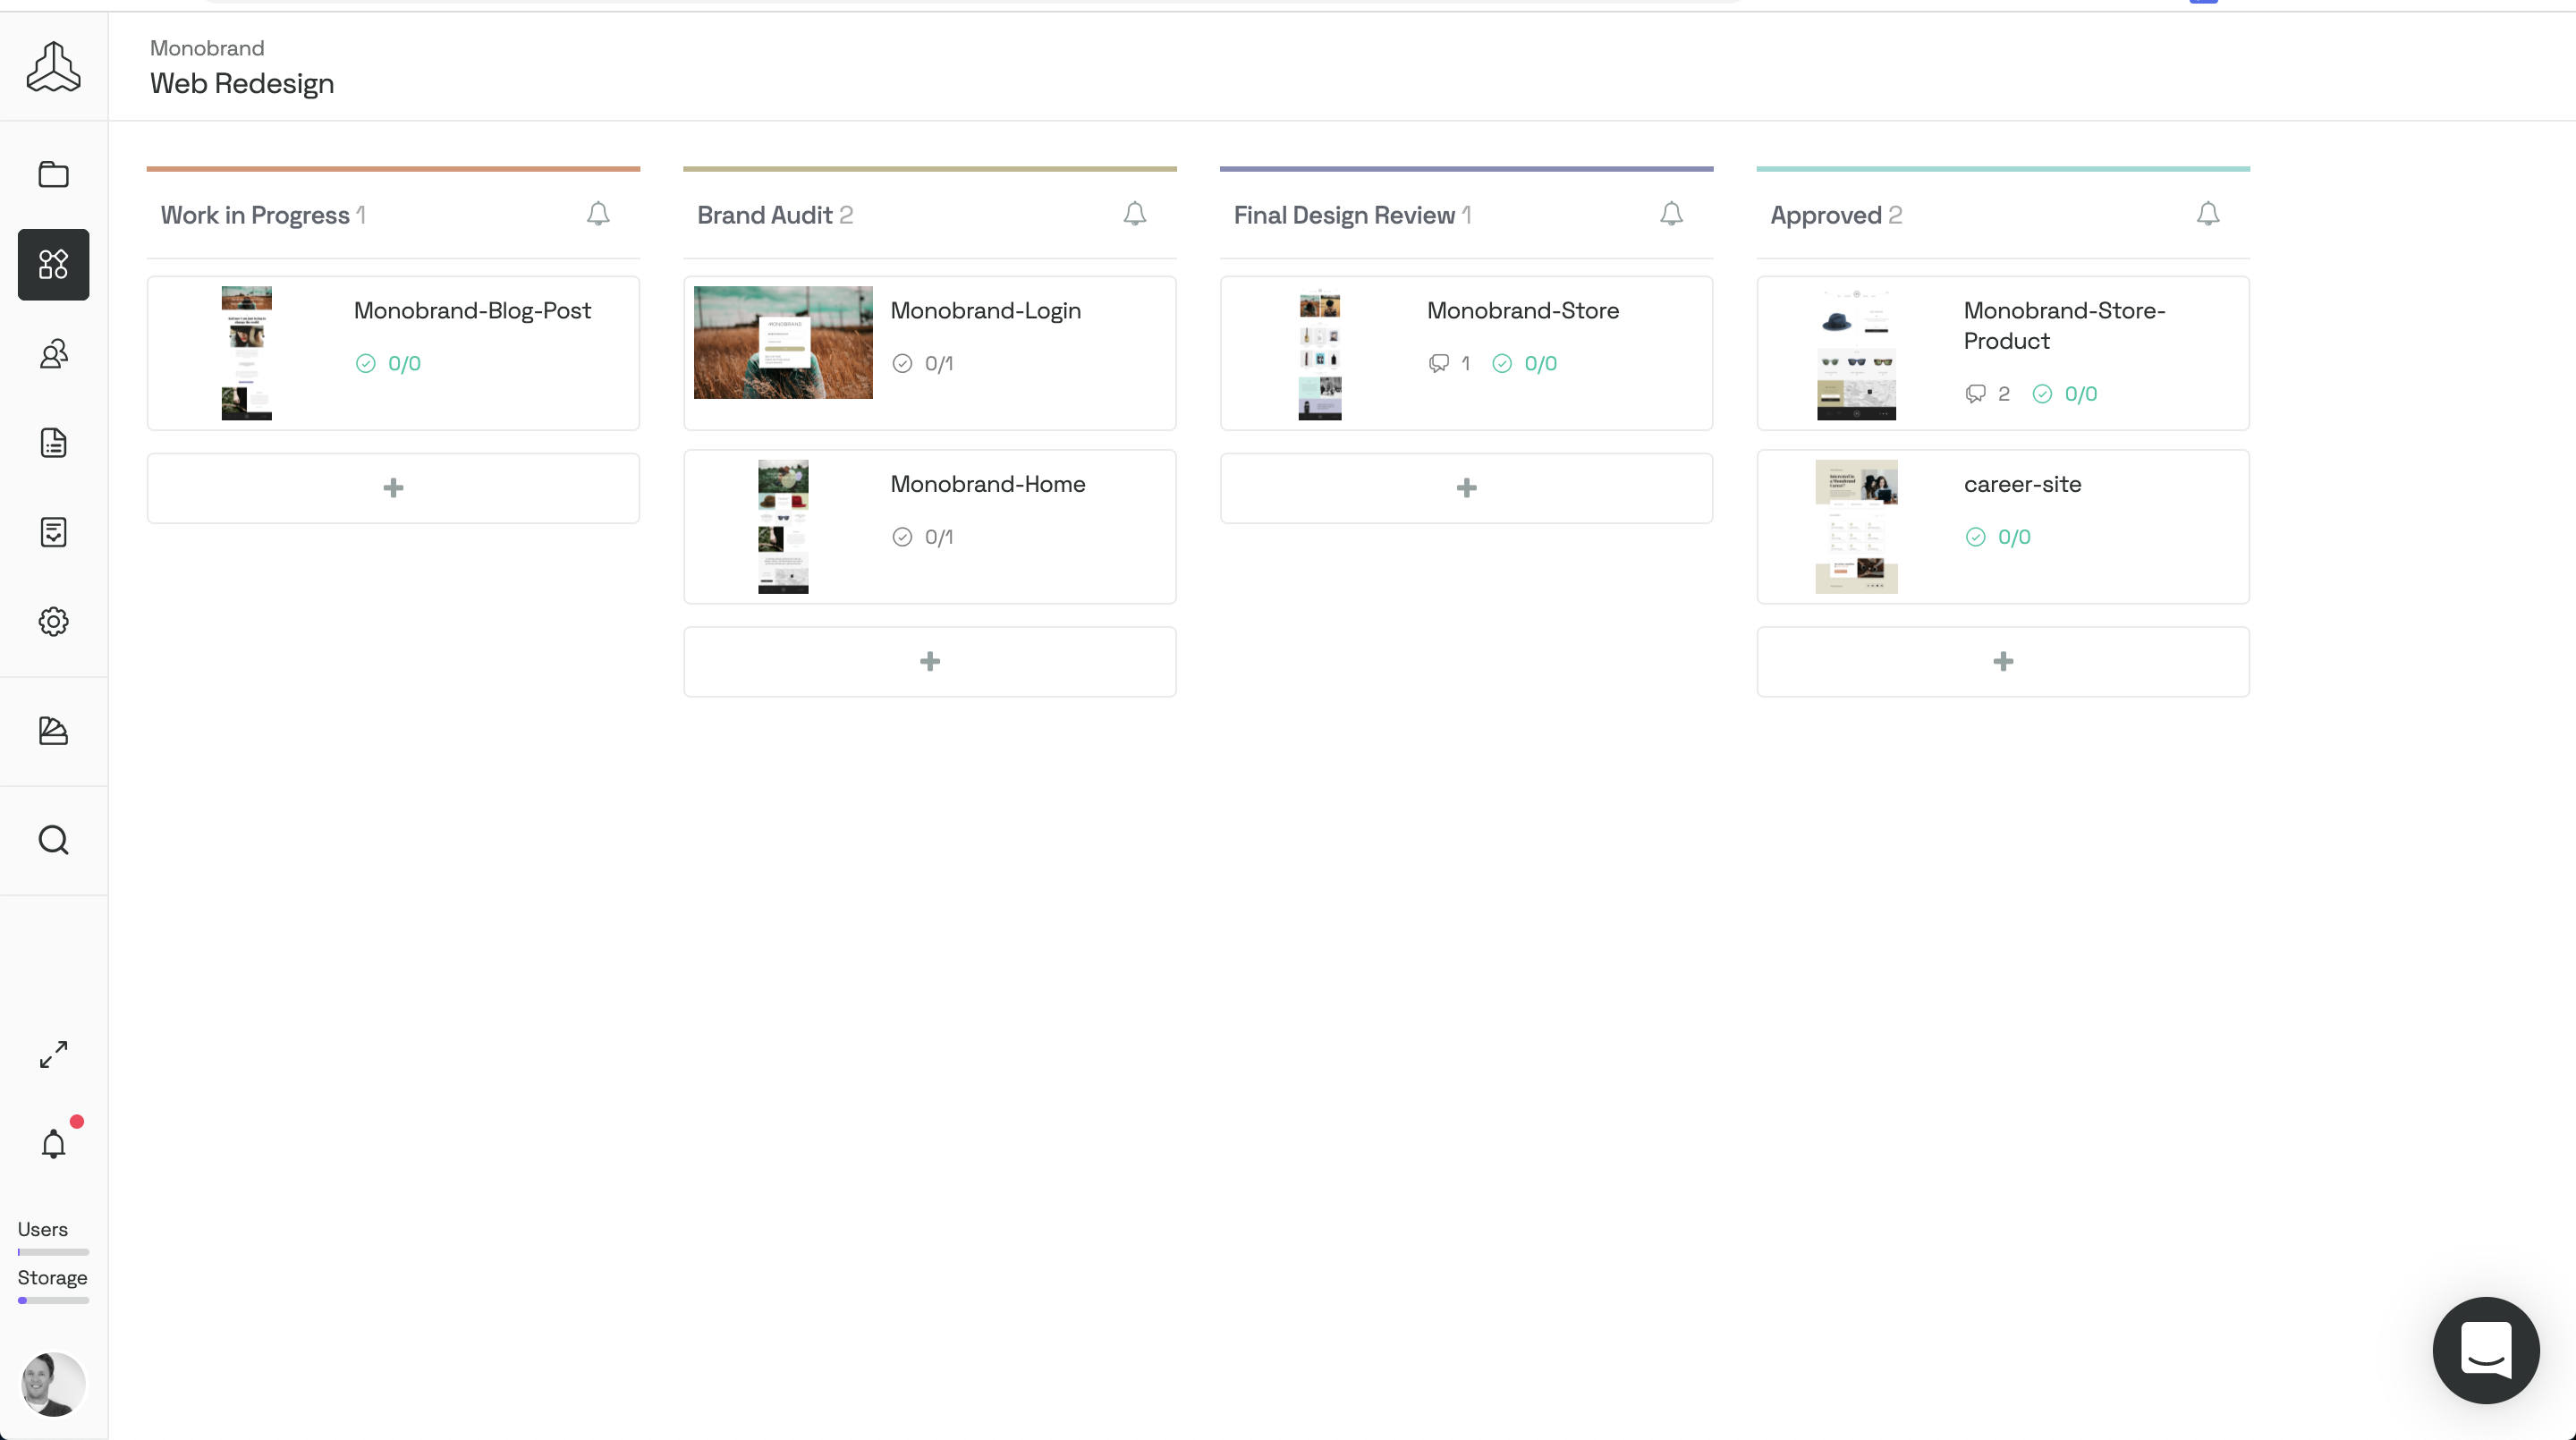Select the boards grid icon in sidebar
Viewport: 2576px width, 1440px height.
pos(53,265)
